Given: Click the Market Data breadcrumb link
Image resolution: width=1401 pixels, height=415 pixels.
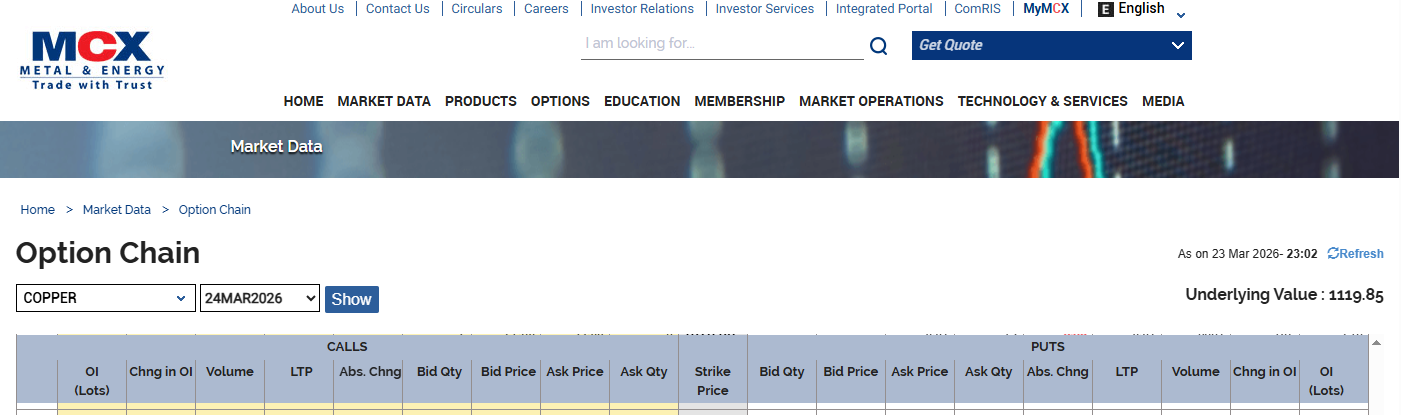Looking at the screenshot, I should click(x=117, y=210).
